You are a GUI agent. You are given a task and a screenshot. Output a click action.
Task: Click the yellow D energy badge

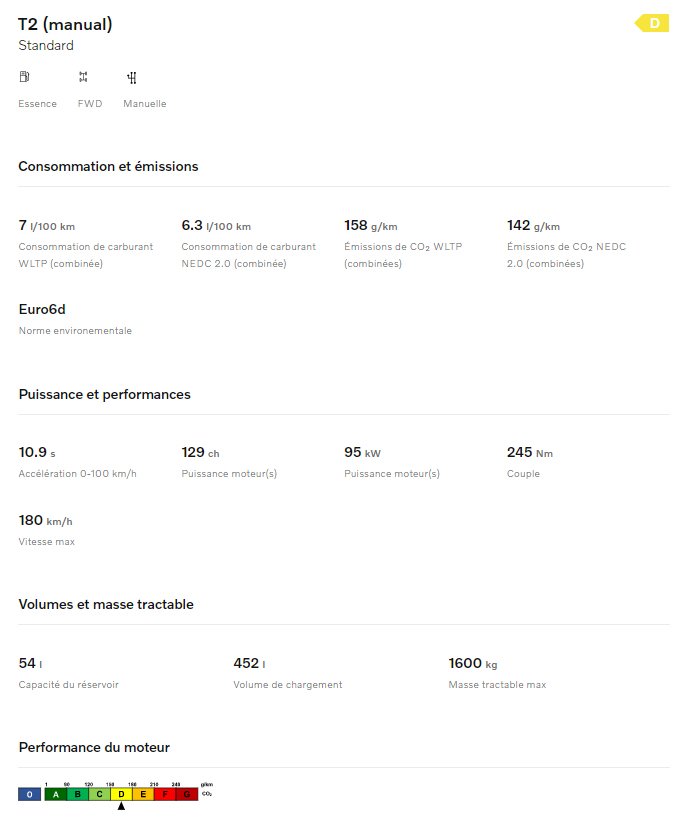(x=653, y=23)
